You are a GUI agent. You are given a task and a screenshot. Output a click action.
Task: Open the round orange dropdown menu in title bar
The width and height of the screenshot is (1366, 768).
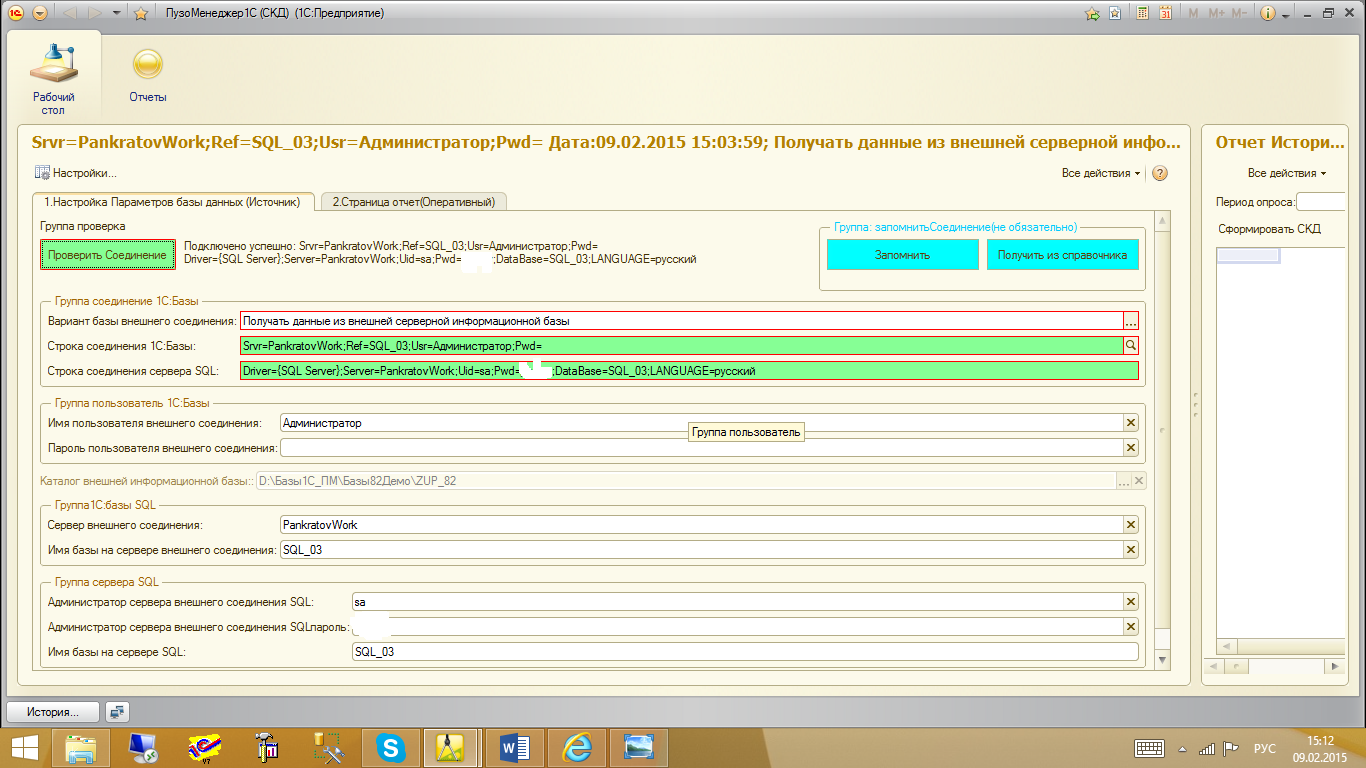pos(39,13)
